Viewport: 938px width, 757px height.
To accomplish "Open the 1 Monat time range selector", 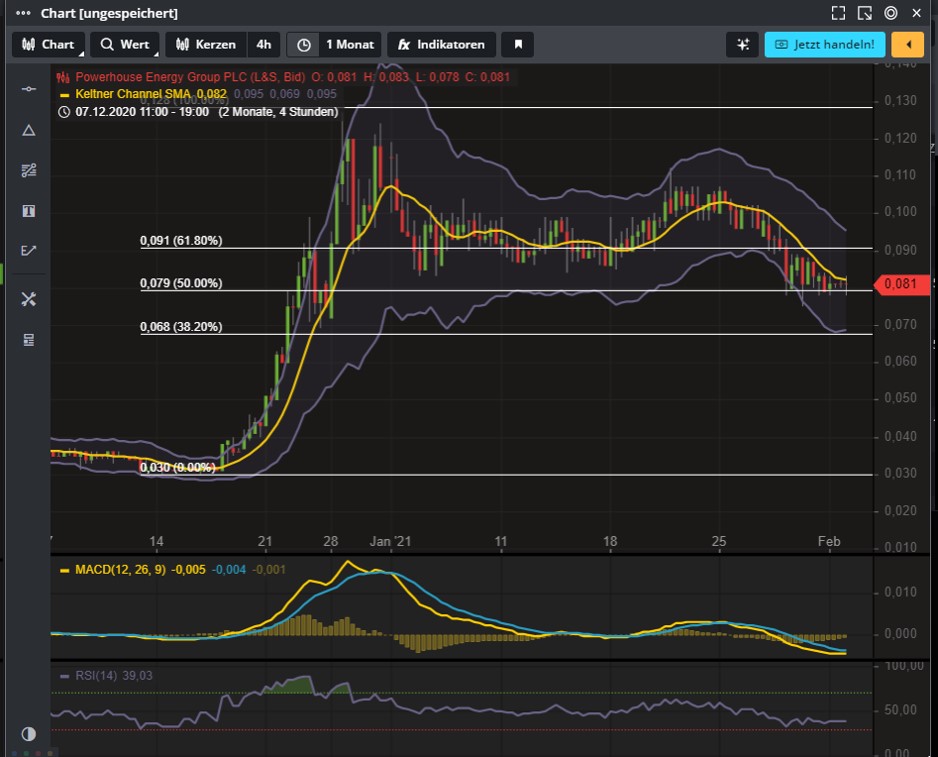I will click(x=335, y=45).
